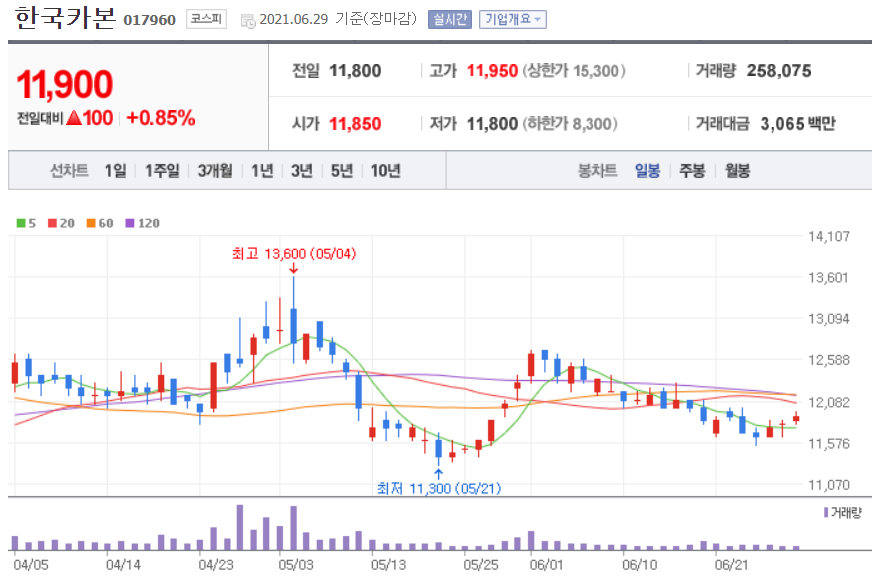The height and width of the screenshot is (581, 872).
Task: Click the 13,094 price axis label
Action: point(829,319)
